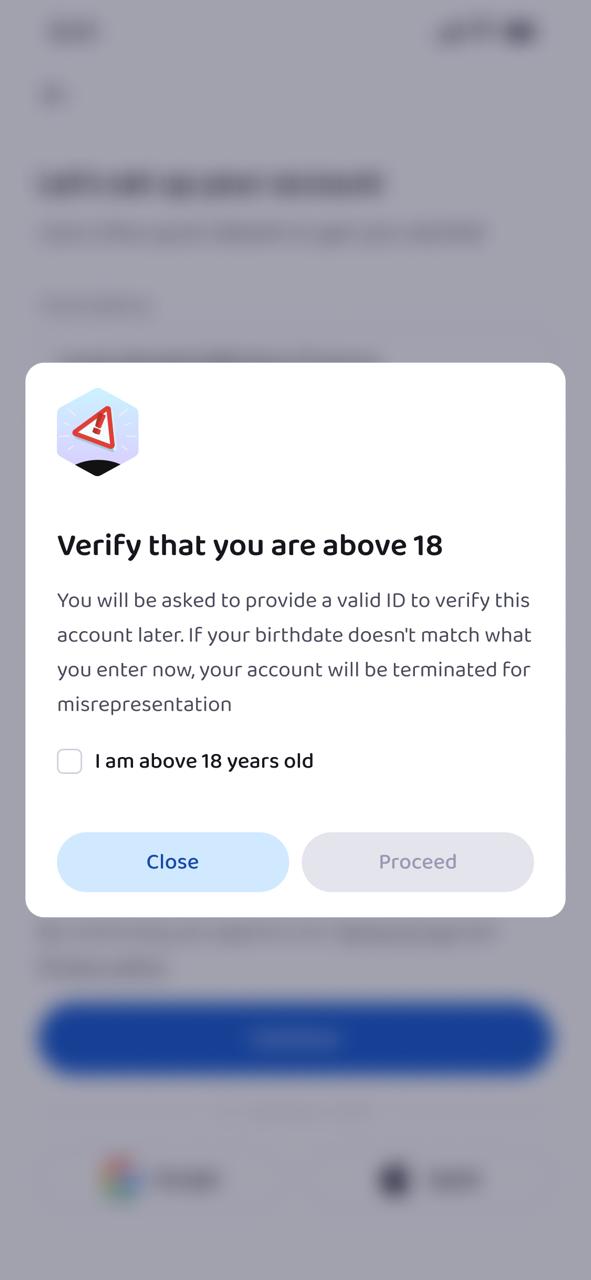
Task: Tap the battery indicator icon
Action: (x=519, y=31)
